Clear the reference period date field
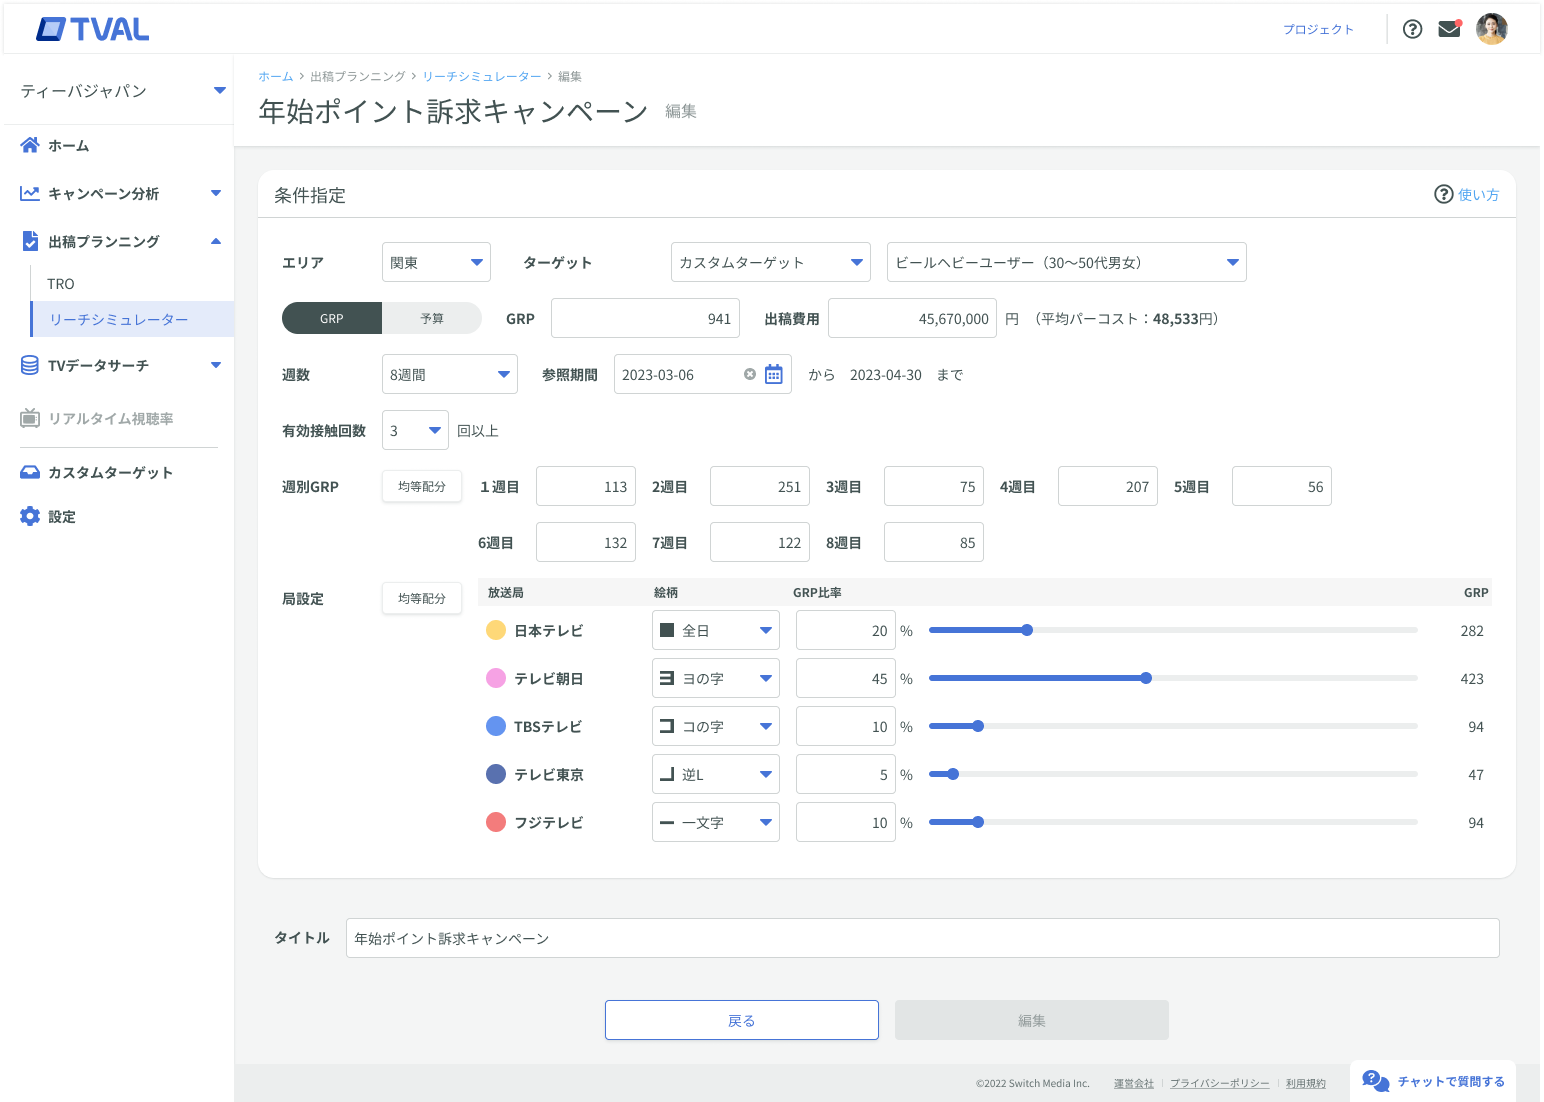The width and height of the screenshot is (1544, 1102). click(750, 374)
